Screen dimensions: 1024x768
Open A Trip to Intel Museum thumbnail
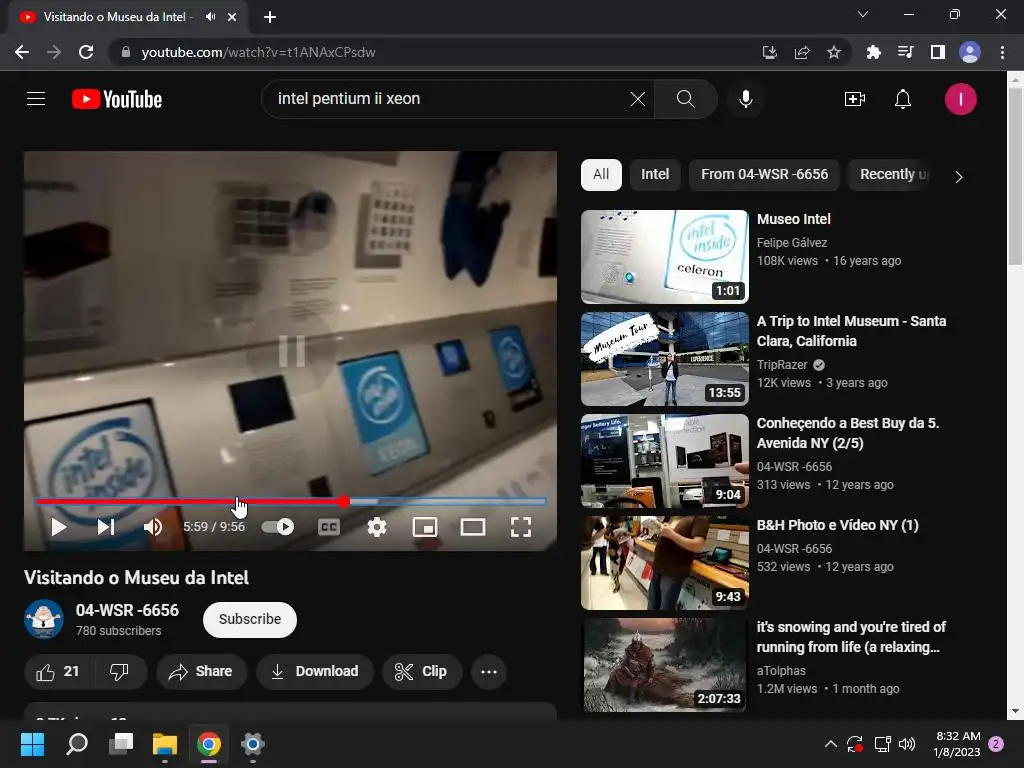(x=664, y=359)
